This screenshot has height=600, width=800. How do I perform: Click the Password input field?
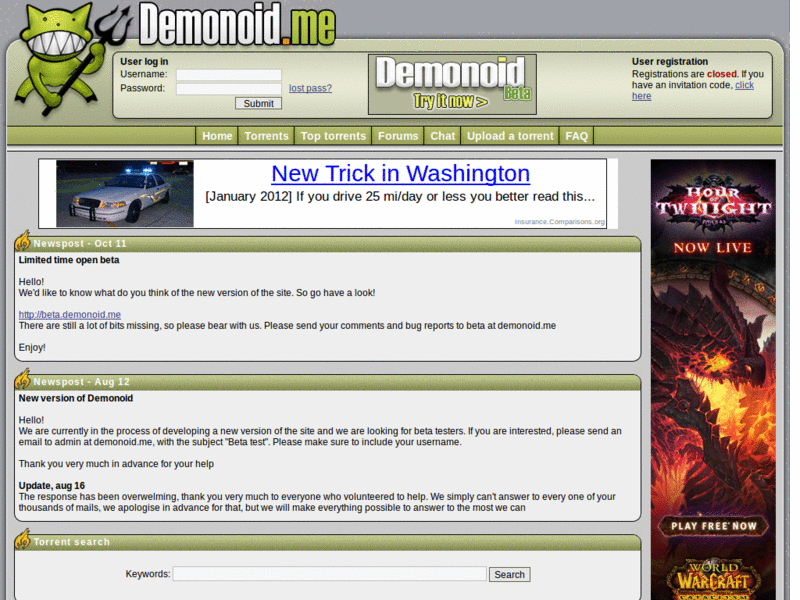click(229, 89)
